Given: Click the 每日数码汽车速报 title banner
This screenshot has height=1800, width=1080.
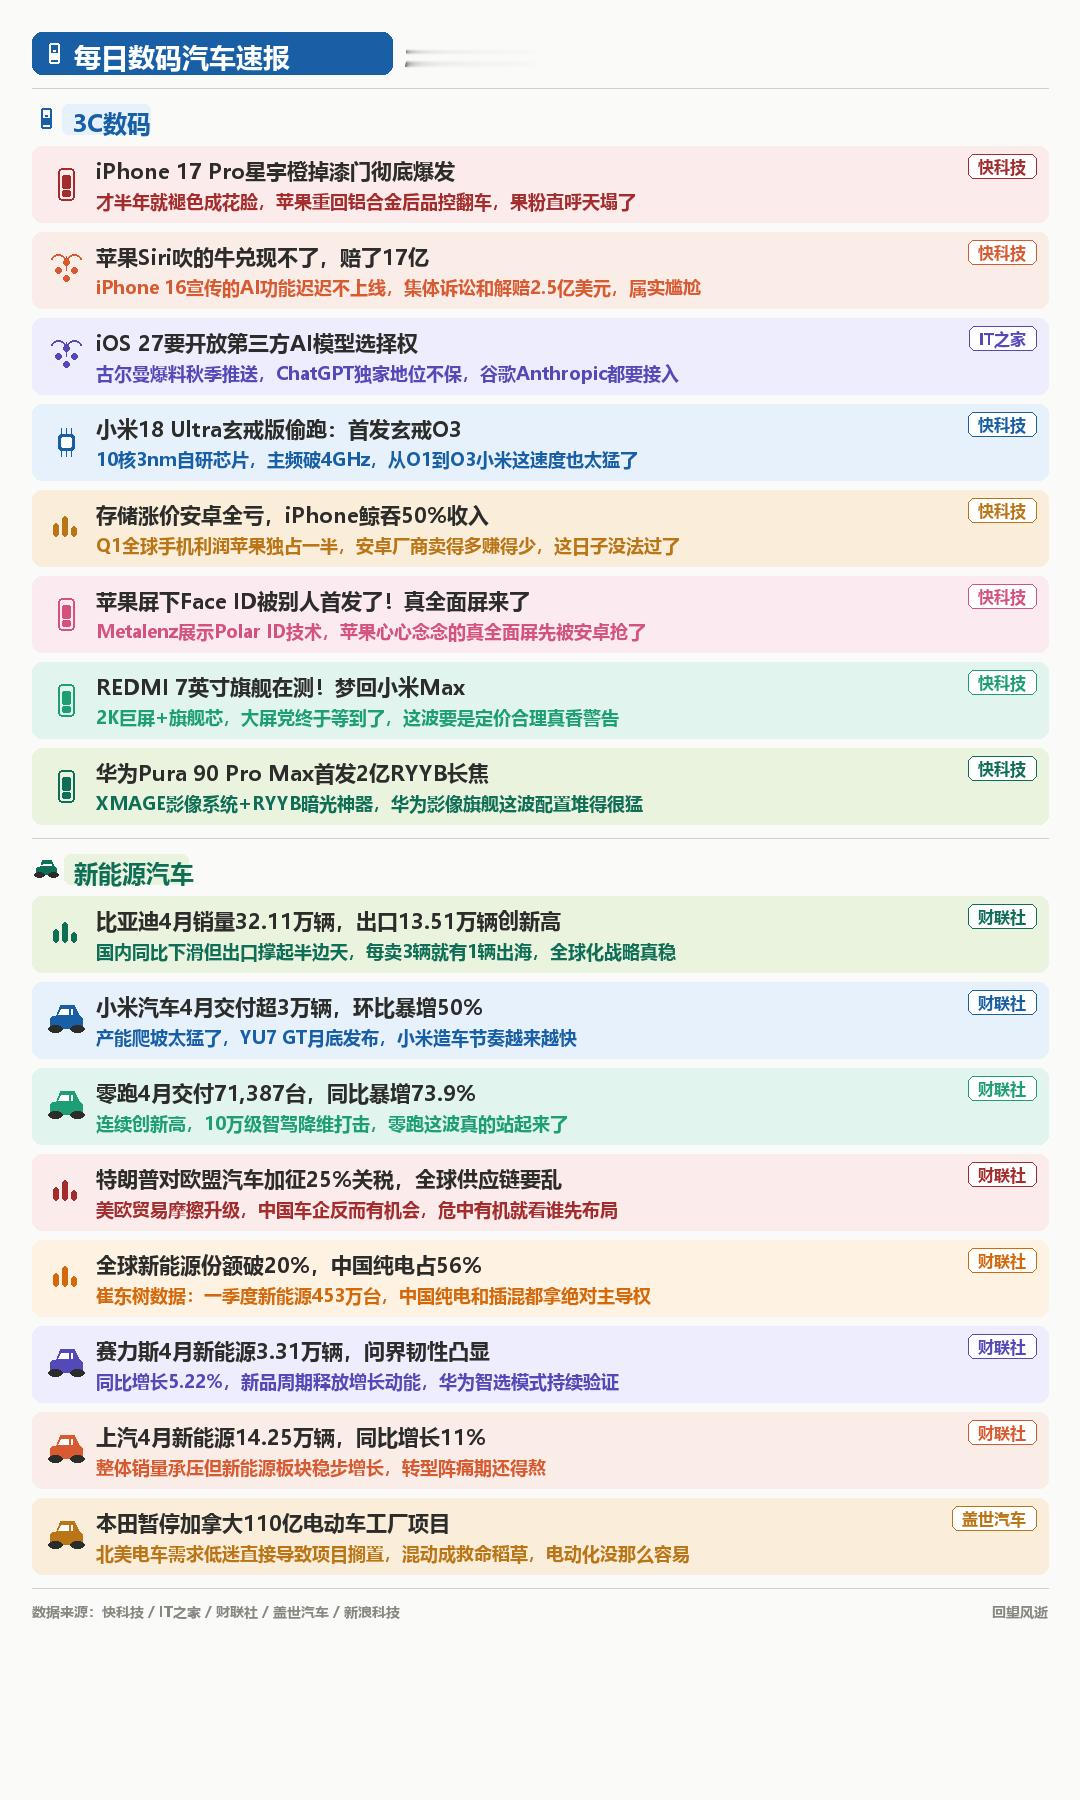Looking at the screenshot, I should tap(212, 54).
